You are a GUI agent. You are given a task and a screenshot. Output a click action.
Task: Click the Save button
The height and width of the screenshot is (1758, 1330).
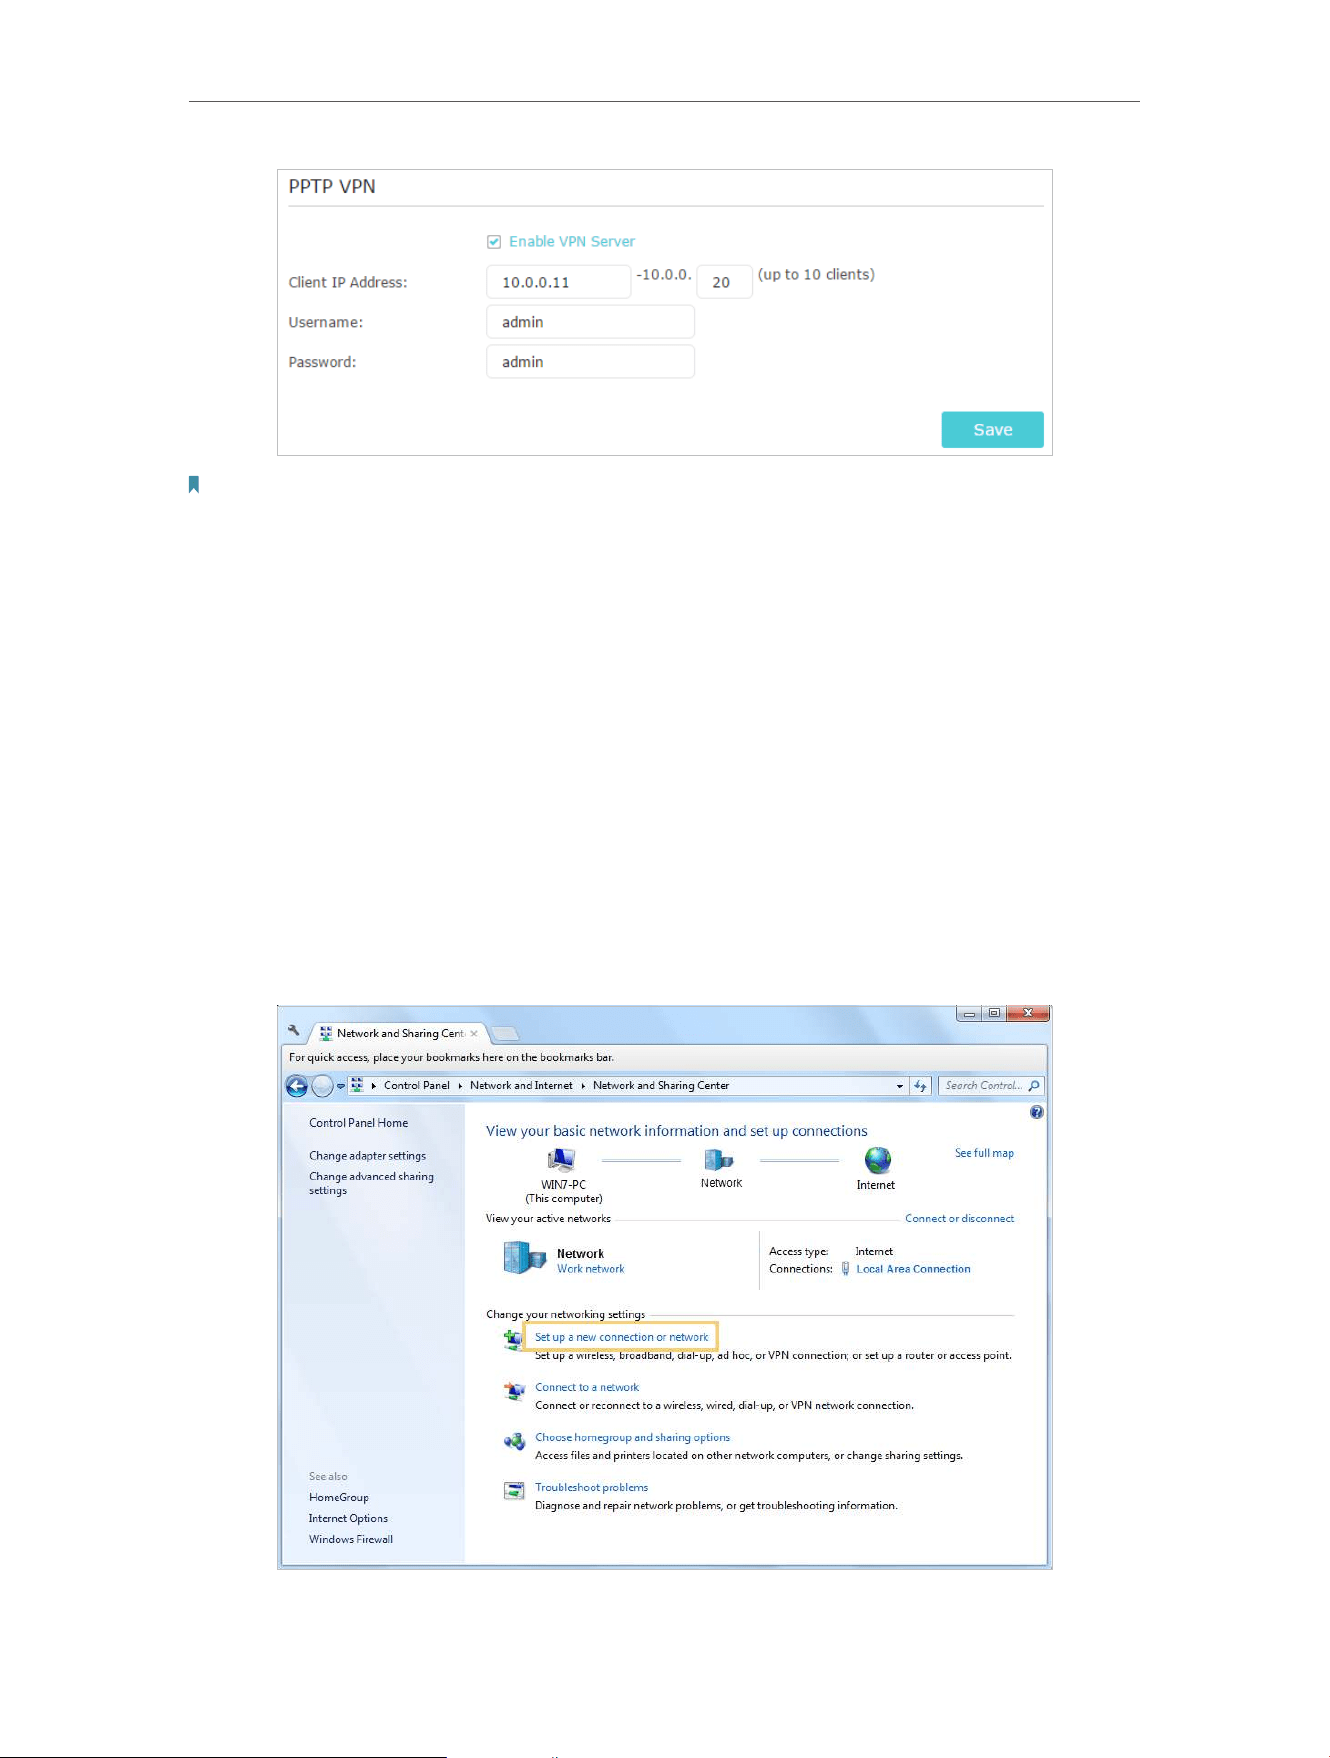[x=992, y=429]
